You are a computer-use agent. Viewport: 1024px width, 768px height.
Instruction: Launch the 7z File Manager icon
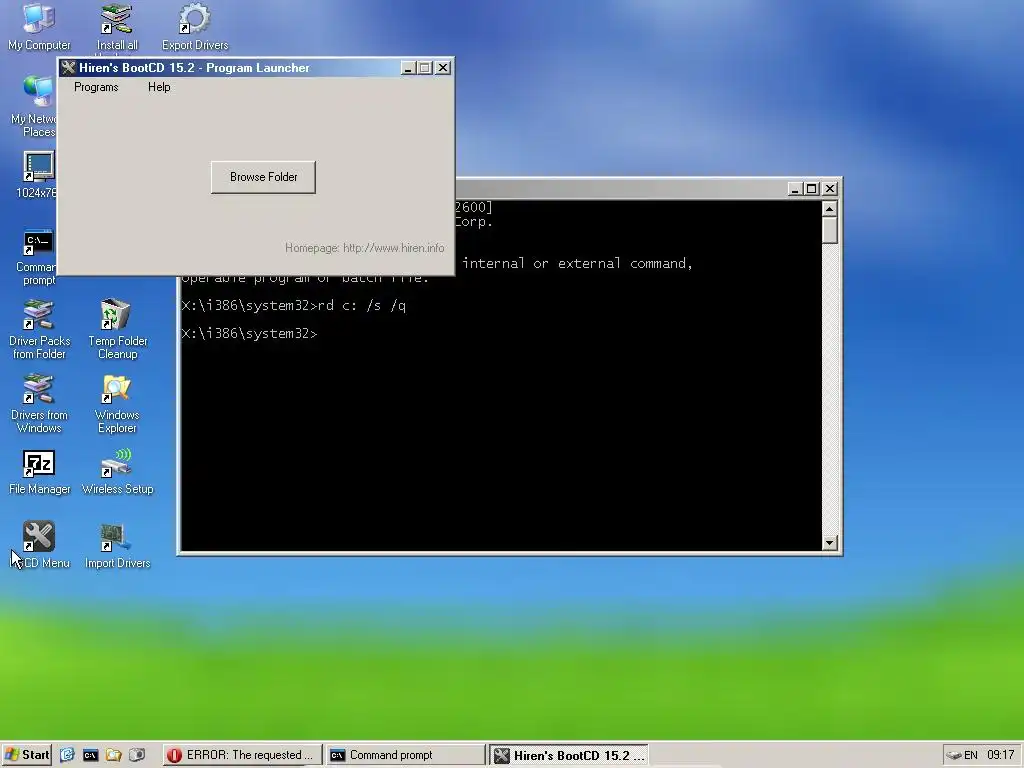39,472
